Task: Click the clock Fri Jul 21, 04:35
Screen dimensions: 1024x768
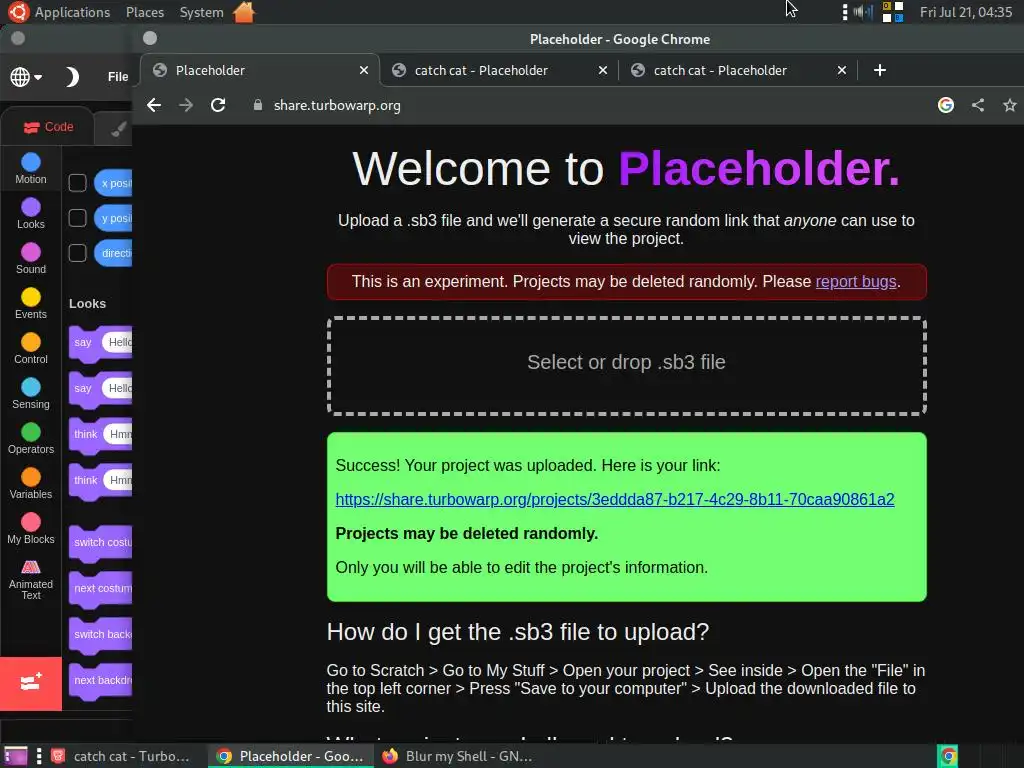Action: pos(966,12)
